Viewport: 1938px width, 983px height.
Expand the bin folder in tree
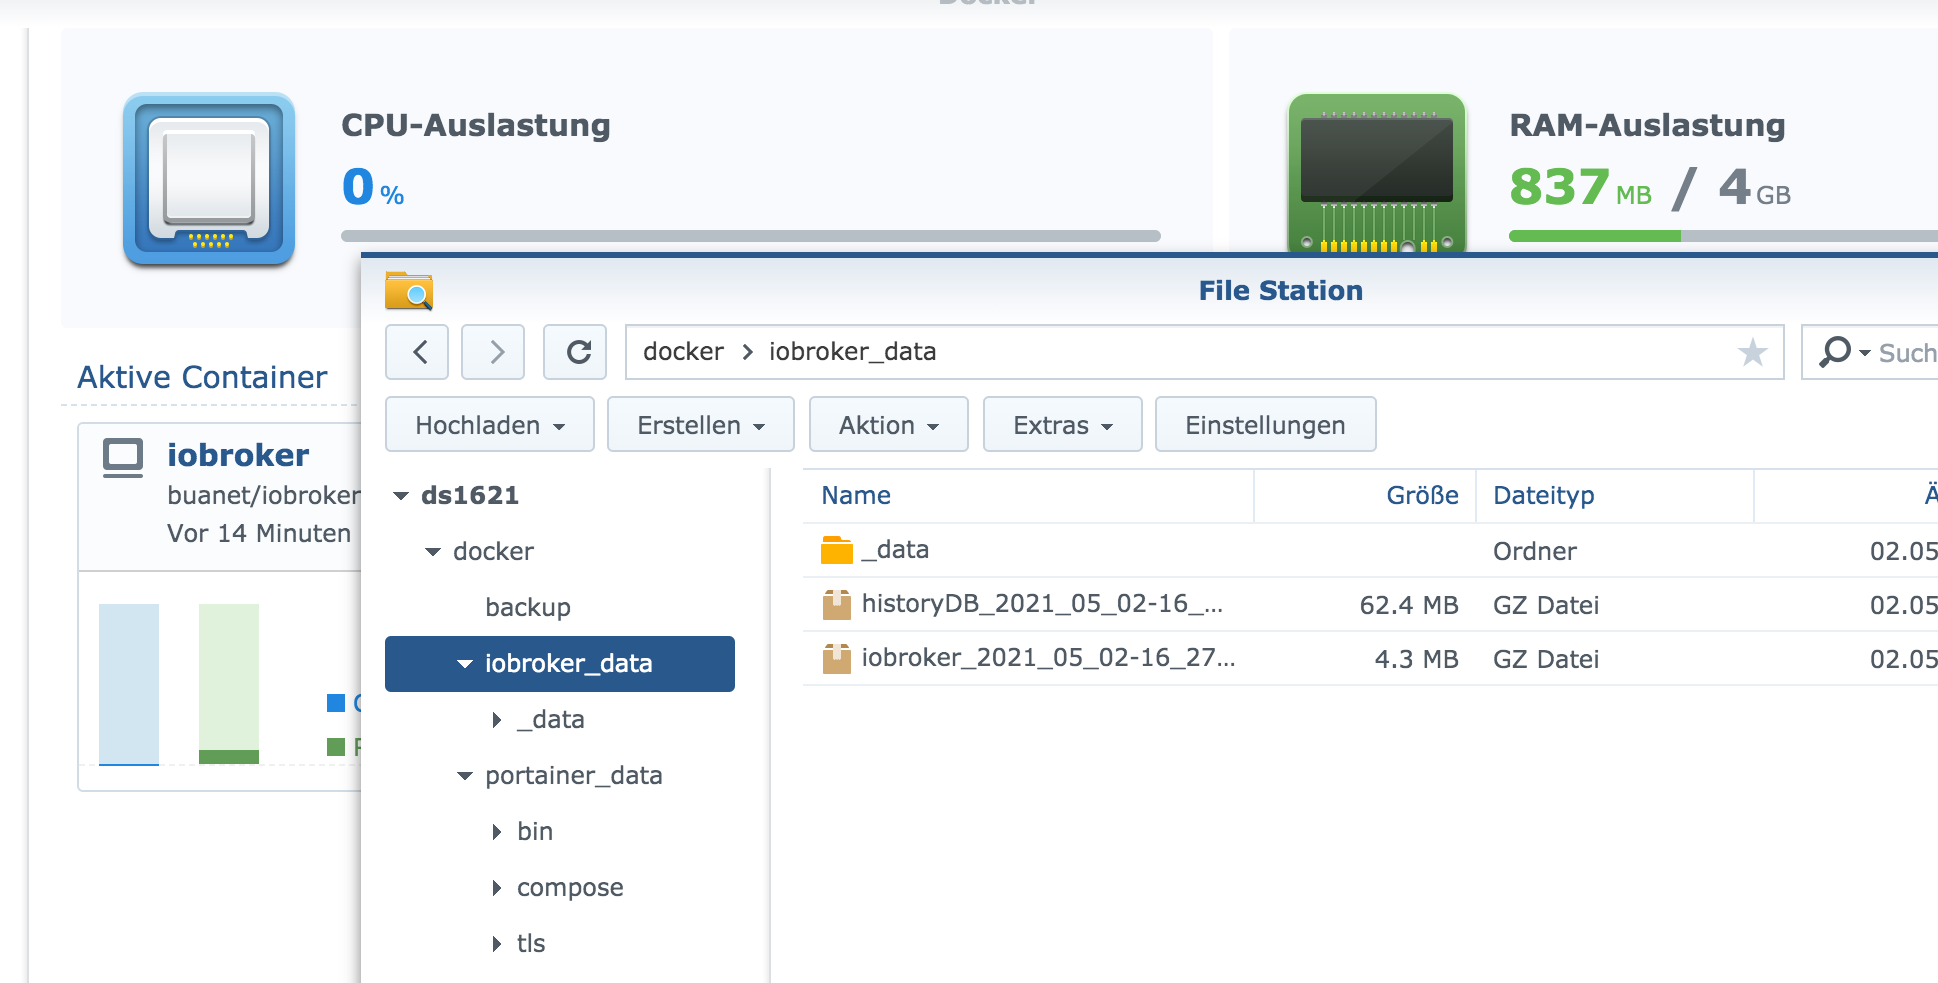(x=497, y=832)
